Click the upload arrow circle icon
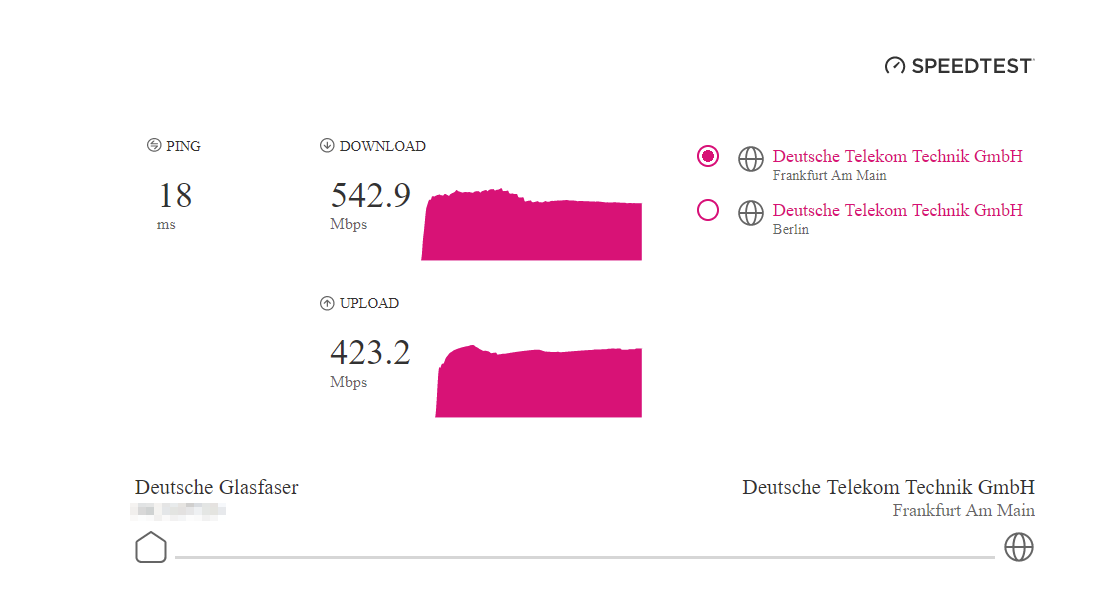The image size is (1102, 589). coord(327,303)
